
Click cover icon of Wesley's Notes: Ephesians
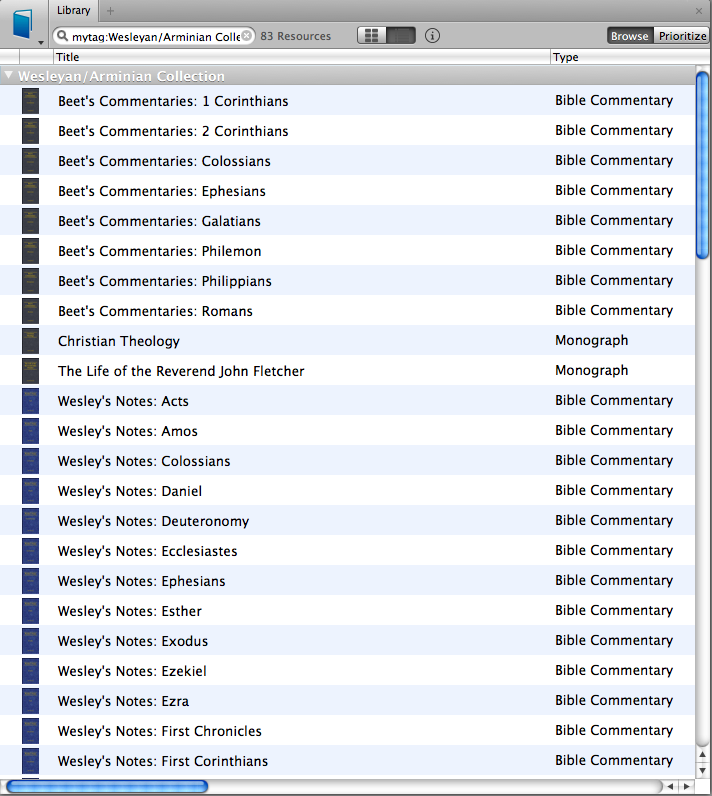click(x=30, y=580)
